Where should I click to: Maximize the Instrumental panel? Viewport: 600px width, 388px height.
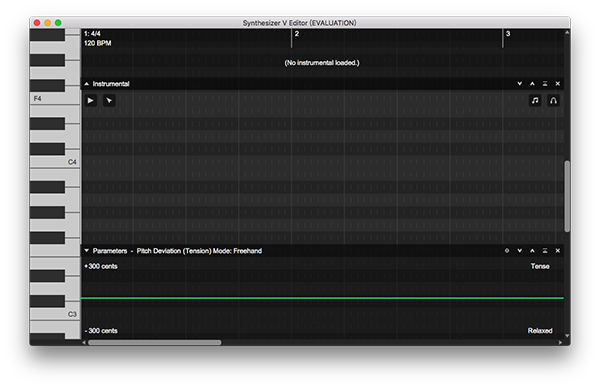tap(545, 83)
